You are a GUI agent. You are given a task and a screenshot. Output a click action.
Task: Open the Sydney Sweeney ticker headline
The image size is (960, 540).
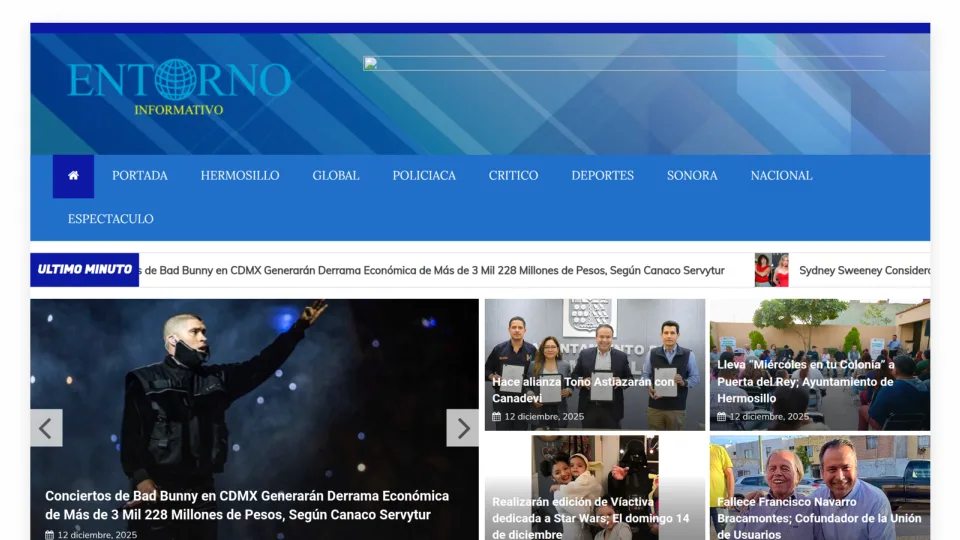tap(864, 271)
